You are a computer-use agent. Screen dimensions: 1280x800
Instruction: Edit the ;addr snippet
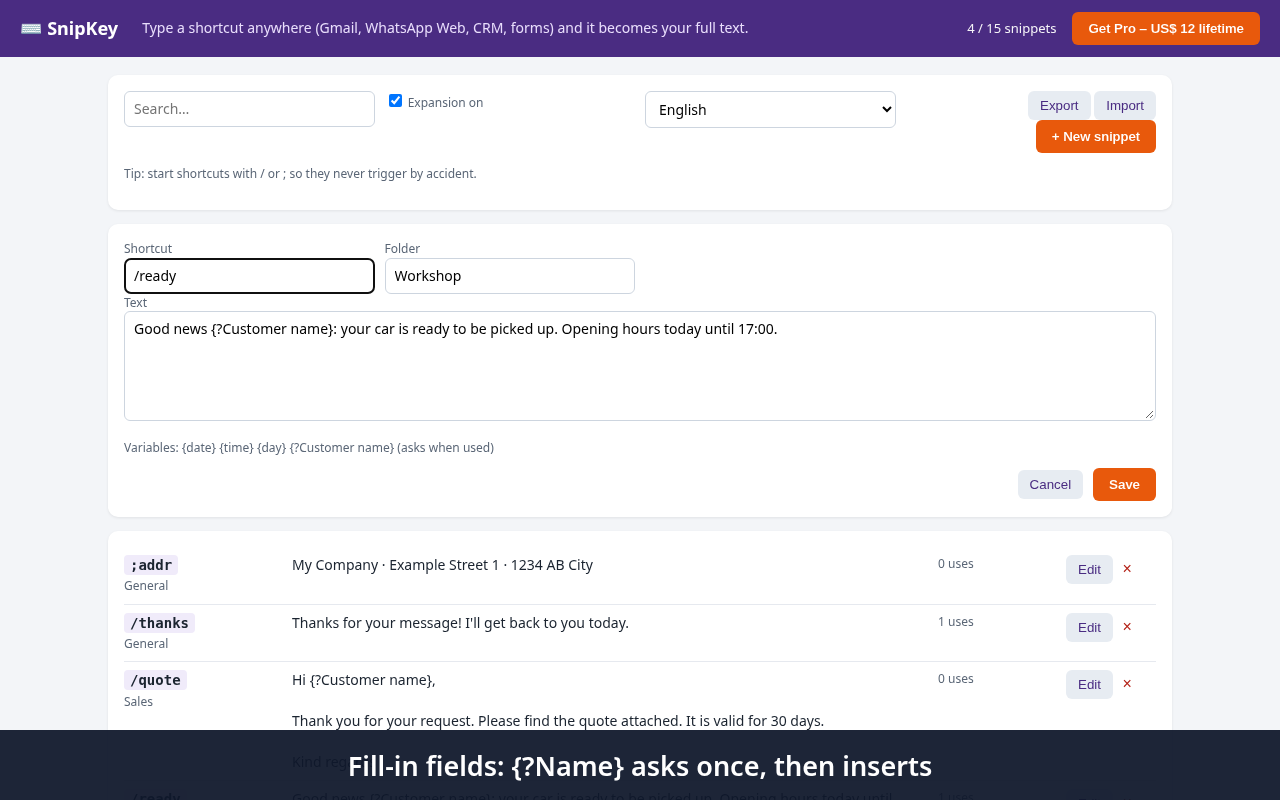click(x=1089, y=569)
